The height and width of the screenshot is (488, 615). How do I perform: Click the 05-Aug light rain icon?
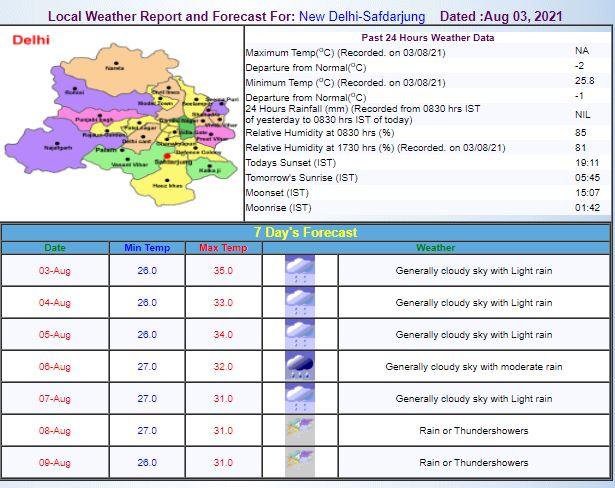click(x=300, y=335)
